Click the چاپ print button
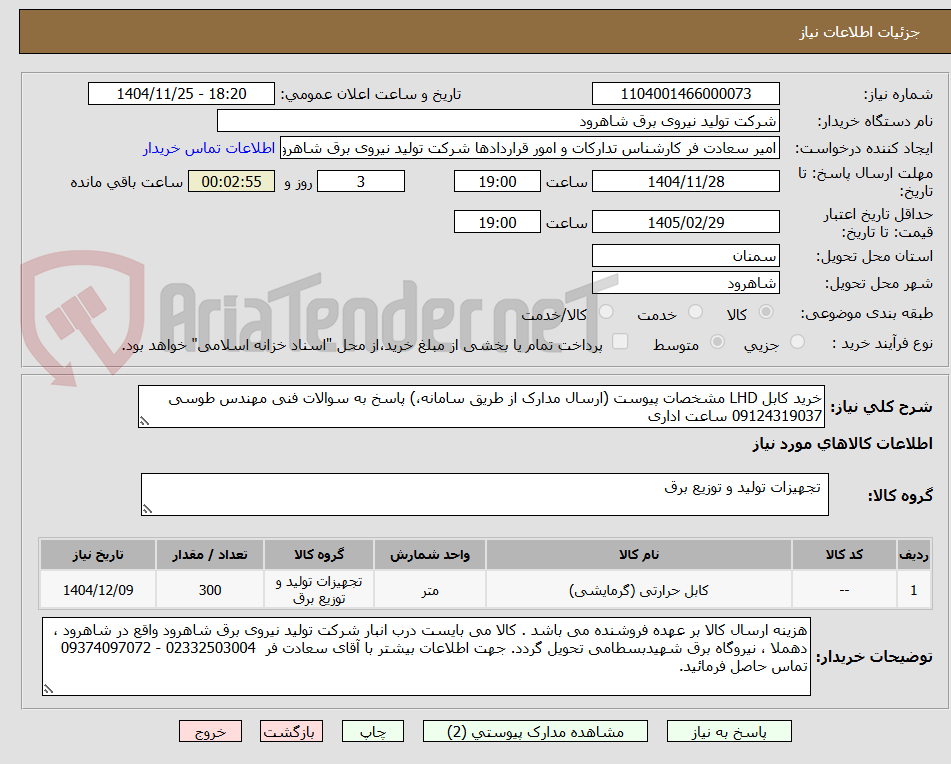Viewport: 951px width, 764px height. pos(372,731)
